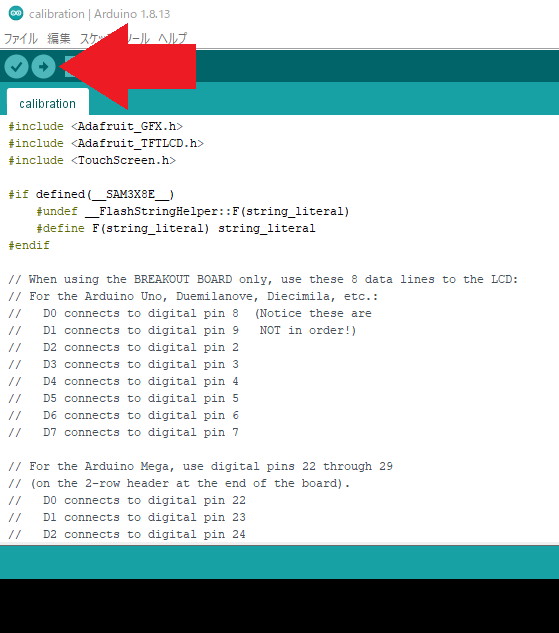Image resolution: width=559 pixels, height=633 pixels.
Task: Click the Arduino logo in title bar
Action: click(16, 13)
